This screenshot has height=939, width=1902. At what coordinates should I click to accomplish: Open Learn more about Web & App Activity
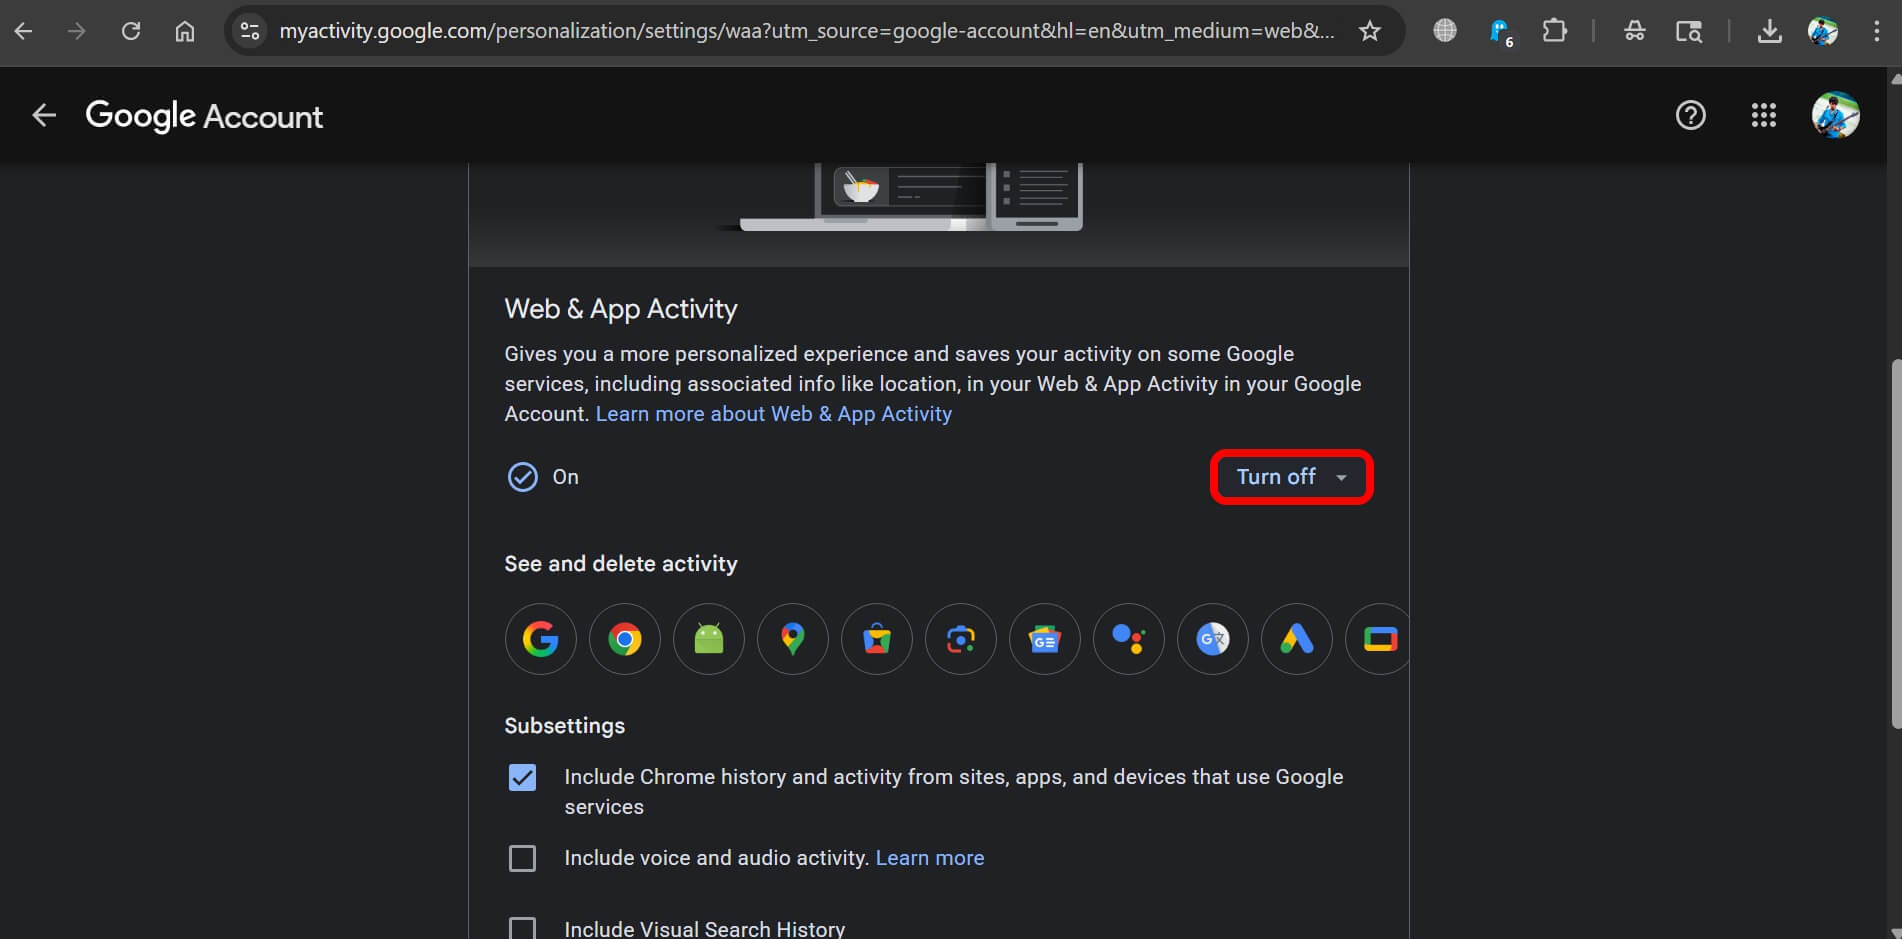tap(773, 414)
